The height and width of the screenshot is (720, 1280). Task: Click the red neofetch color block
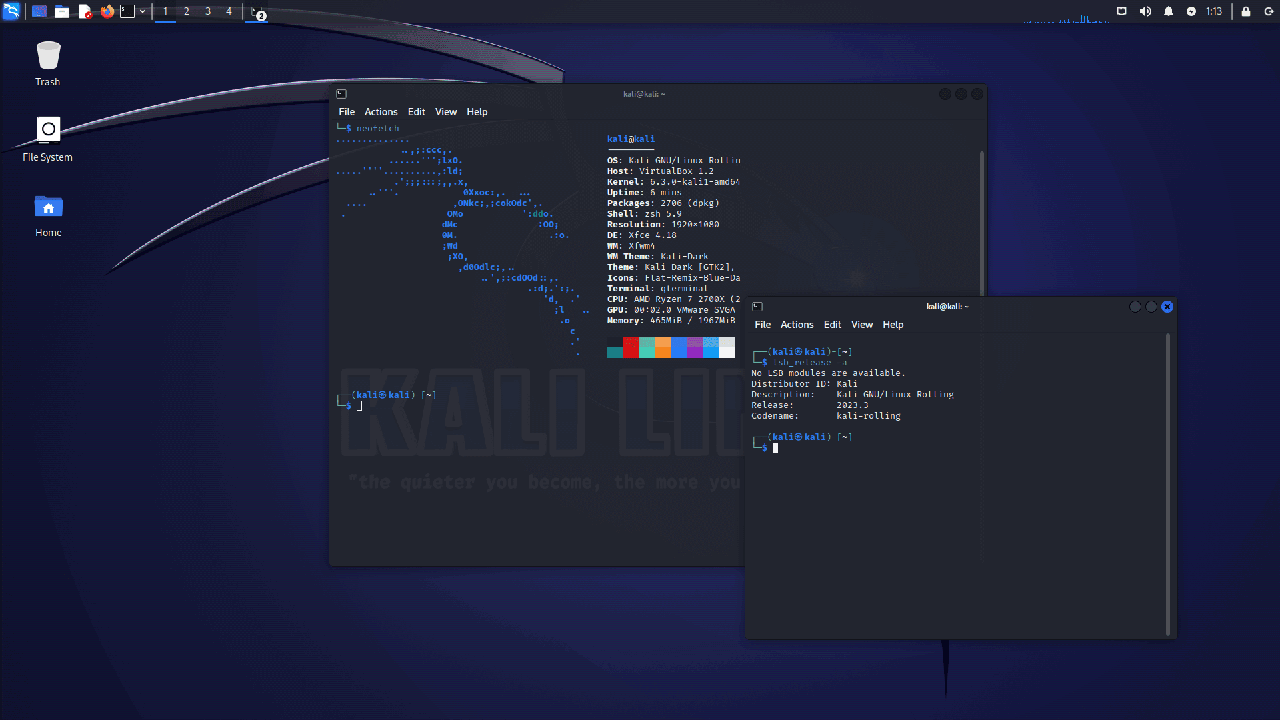[631, 348]
